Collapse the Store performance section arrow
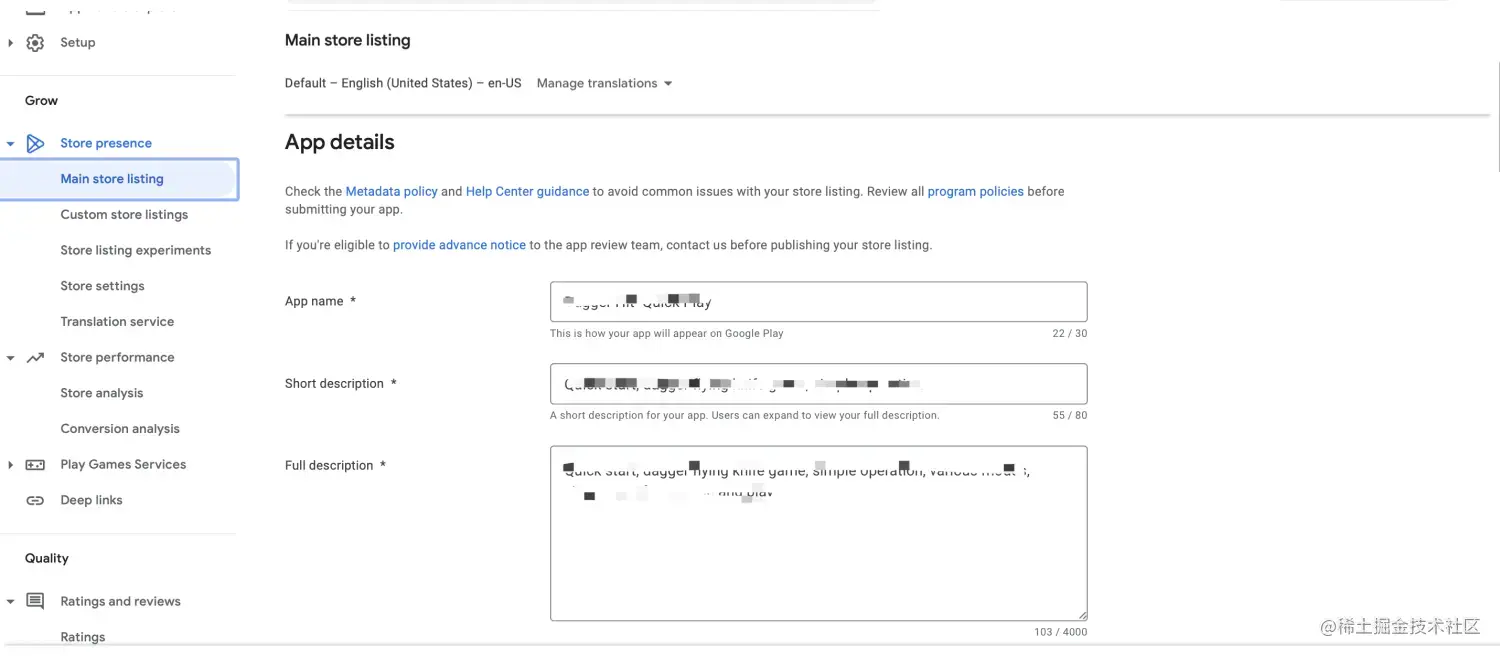 pos(10,358)
